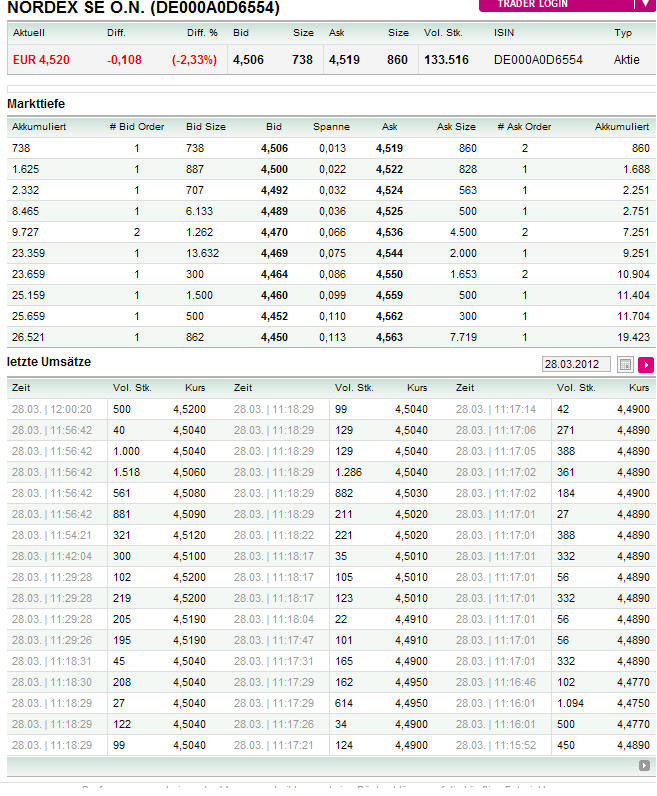The height and width of the screenshot is (796, 657).
Task: Click the Vol. Stk. value 133.516
Action: coord(446,60)
